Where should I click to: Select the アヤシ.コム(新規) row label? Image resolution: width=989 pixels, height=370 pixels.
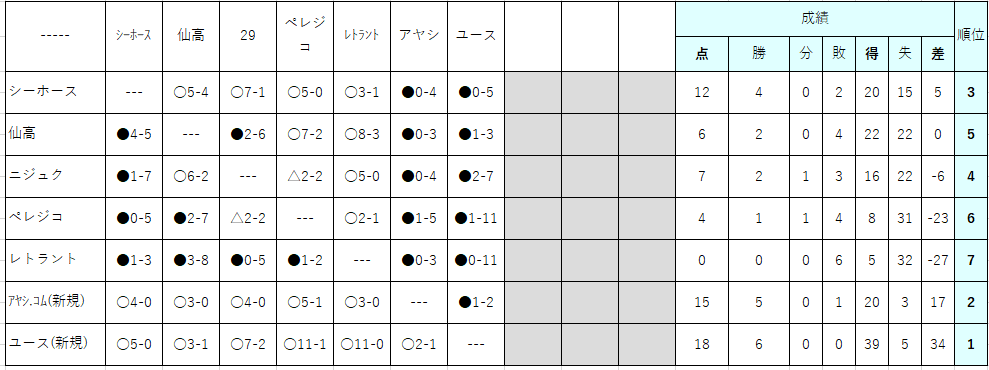click(56, 303)
